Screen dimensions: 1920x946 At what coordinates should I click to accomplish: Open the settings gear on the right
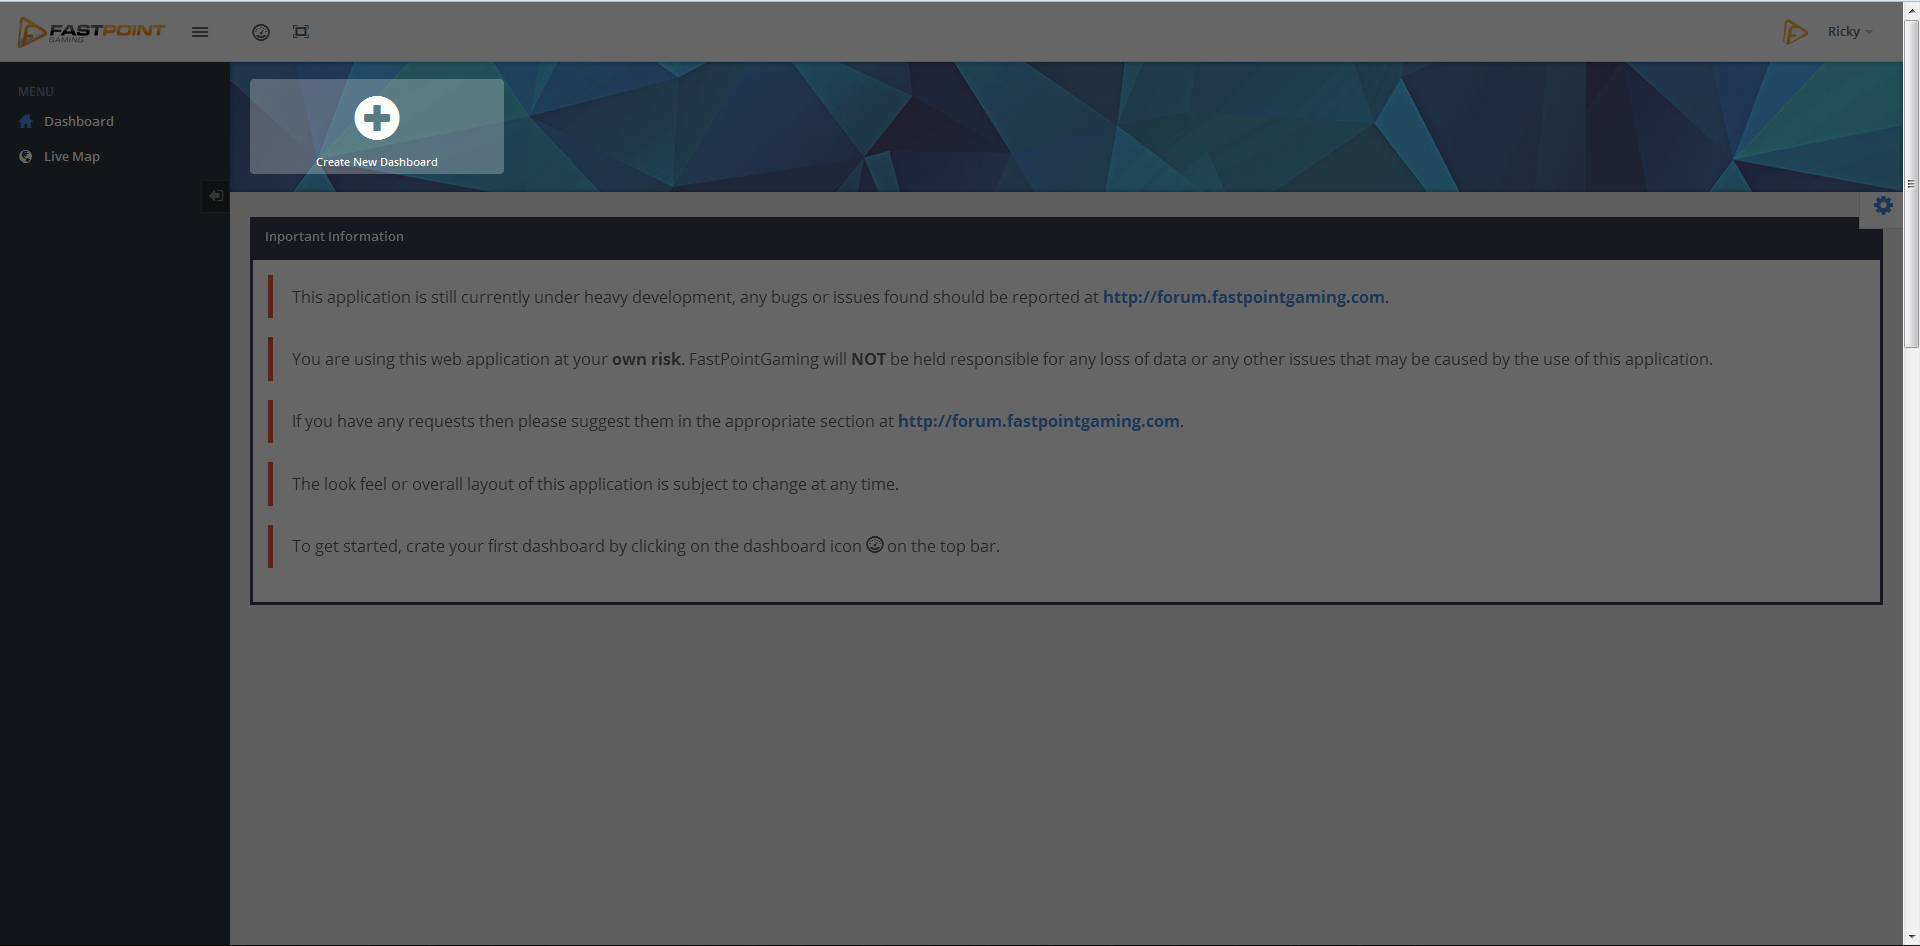(1883, 205)
